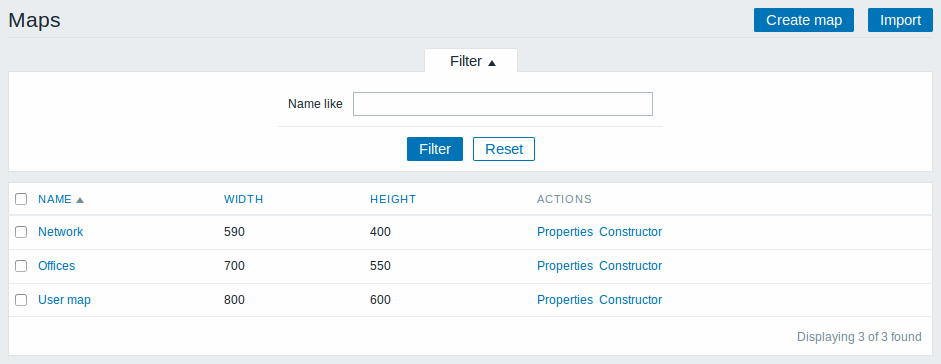Viewport: 941px width, 364px height.
Task: Open the Offices map link
Action: tap(56, 266)
